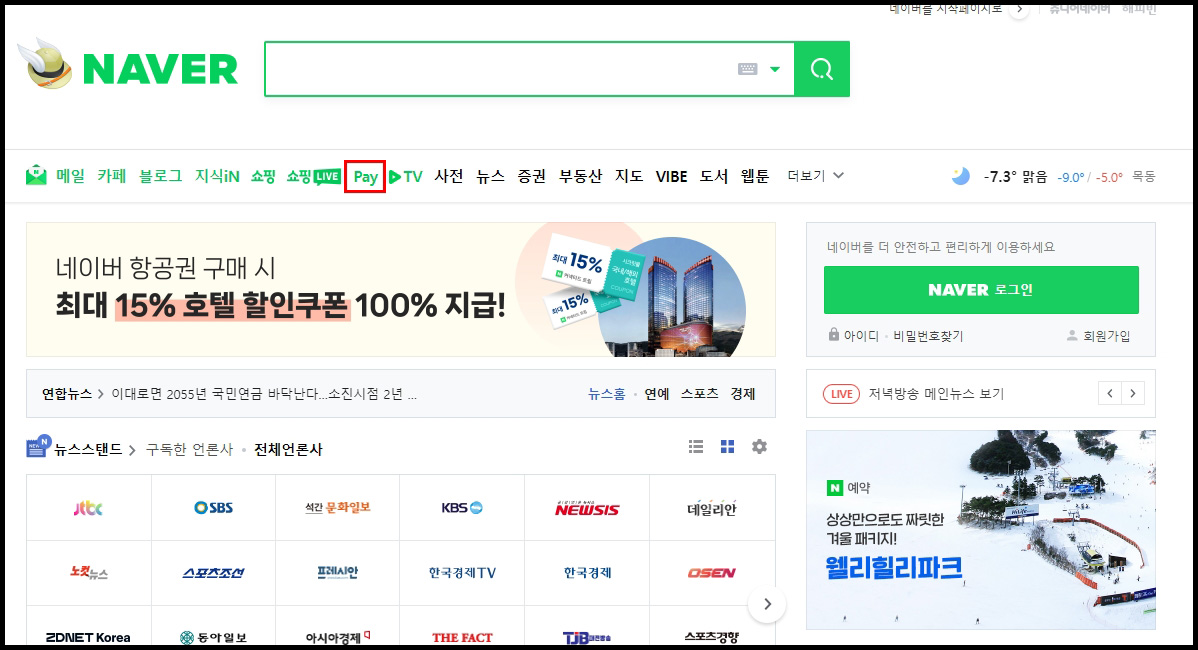Show next live news item arrow
1198x650 pixels.
1133,393
